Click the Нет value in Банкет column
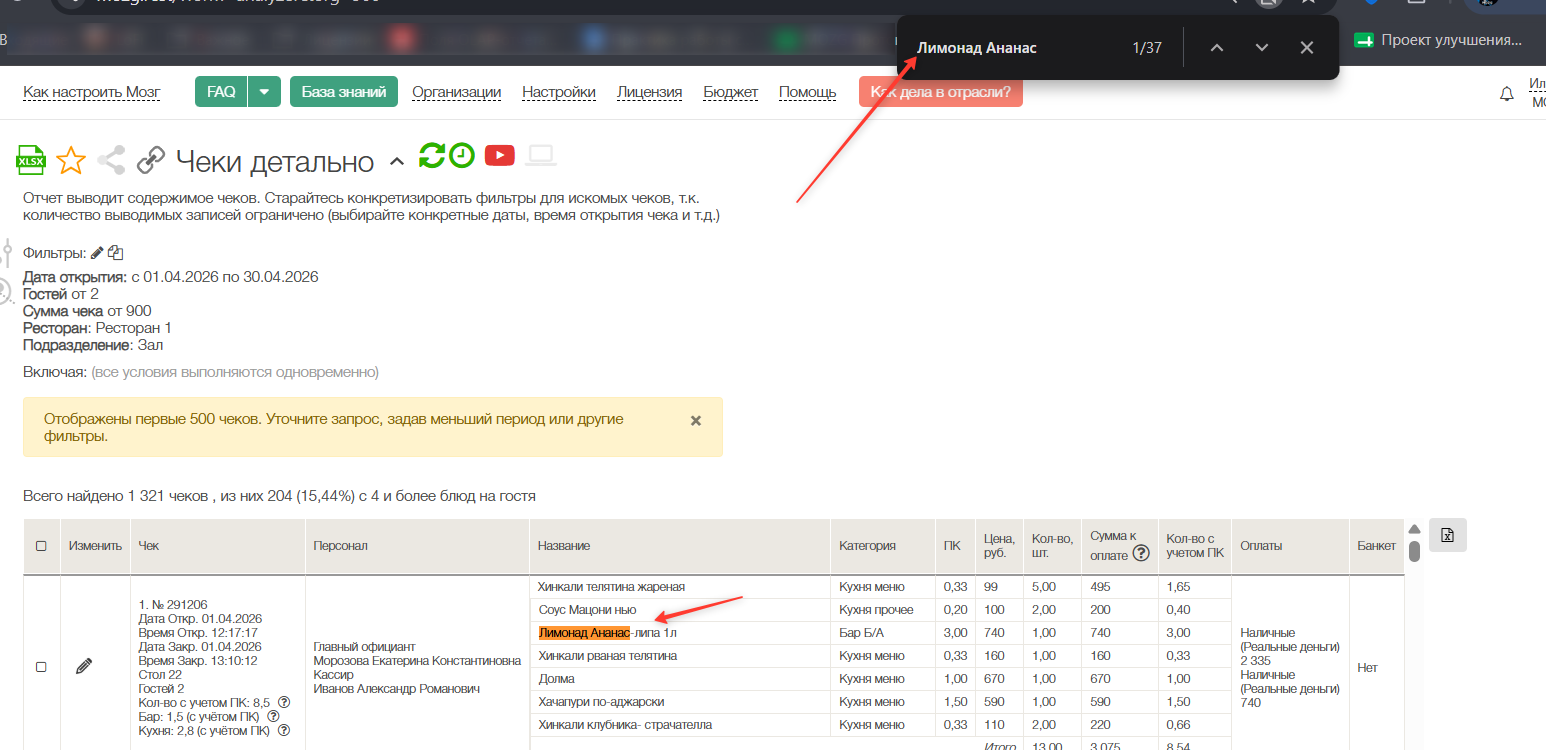This screenshot has width=1546, height=750. pos(1367,667)
